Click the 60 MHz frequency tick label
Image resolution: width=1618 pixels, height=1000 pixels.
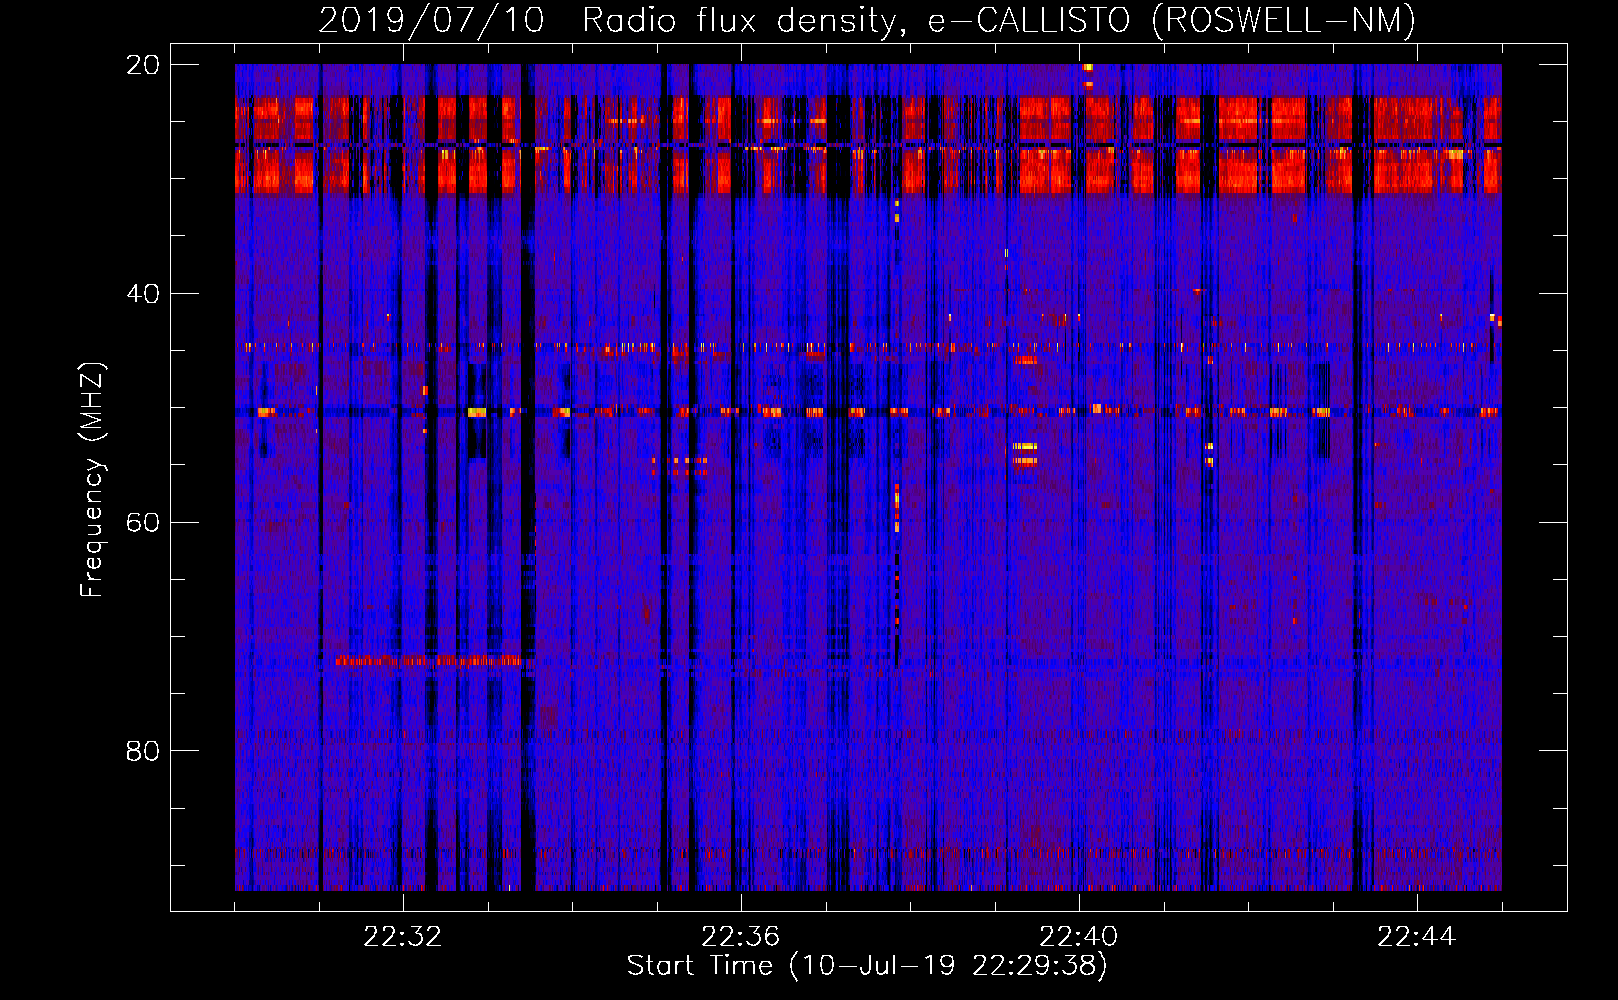142,522
